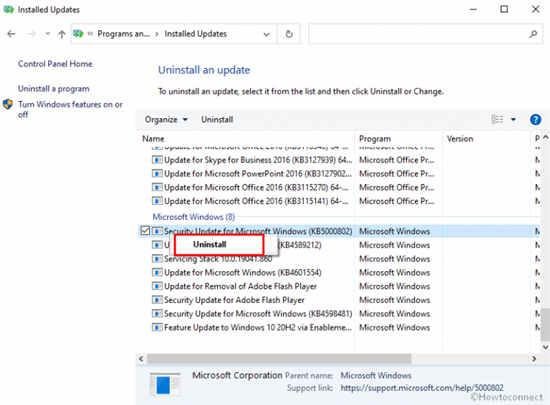Image resolution: width=550 pixels, height=405 pixels.
Task: Minimize the Installed Updates window
Action: click(473, 9)
